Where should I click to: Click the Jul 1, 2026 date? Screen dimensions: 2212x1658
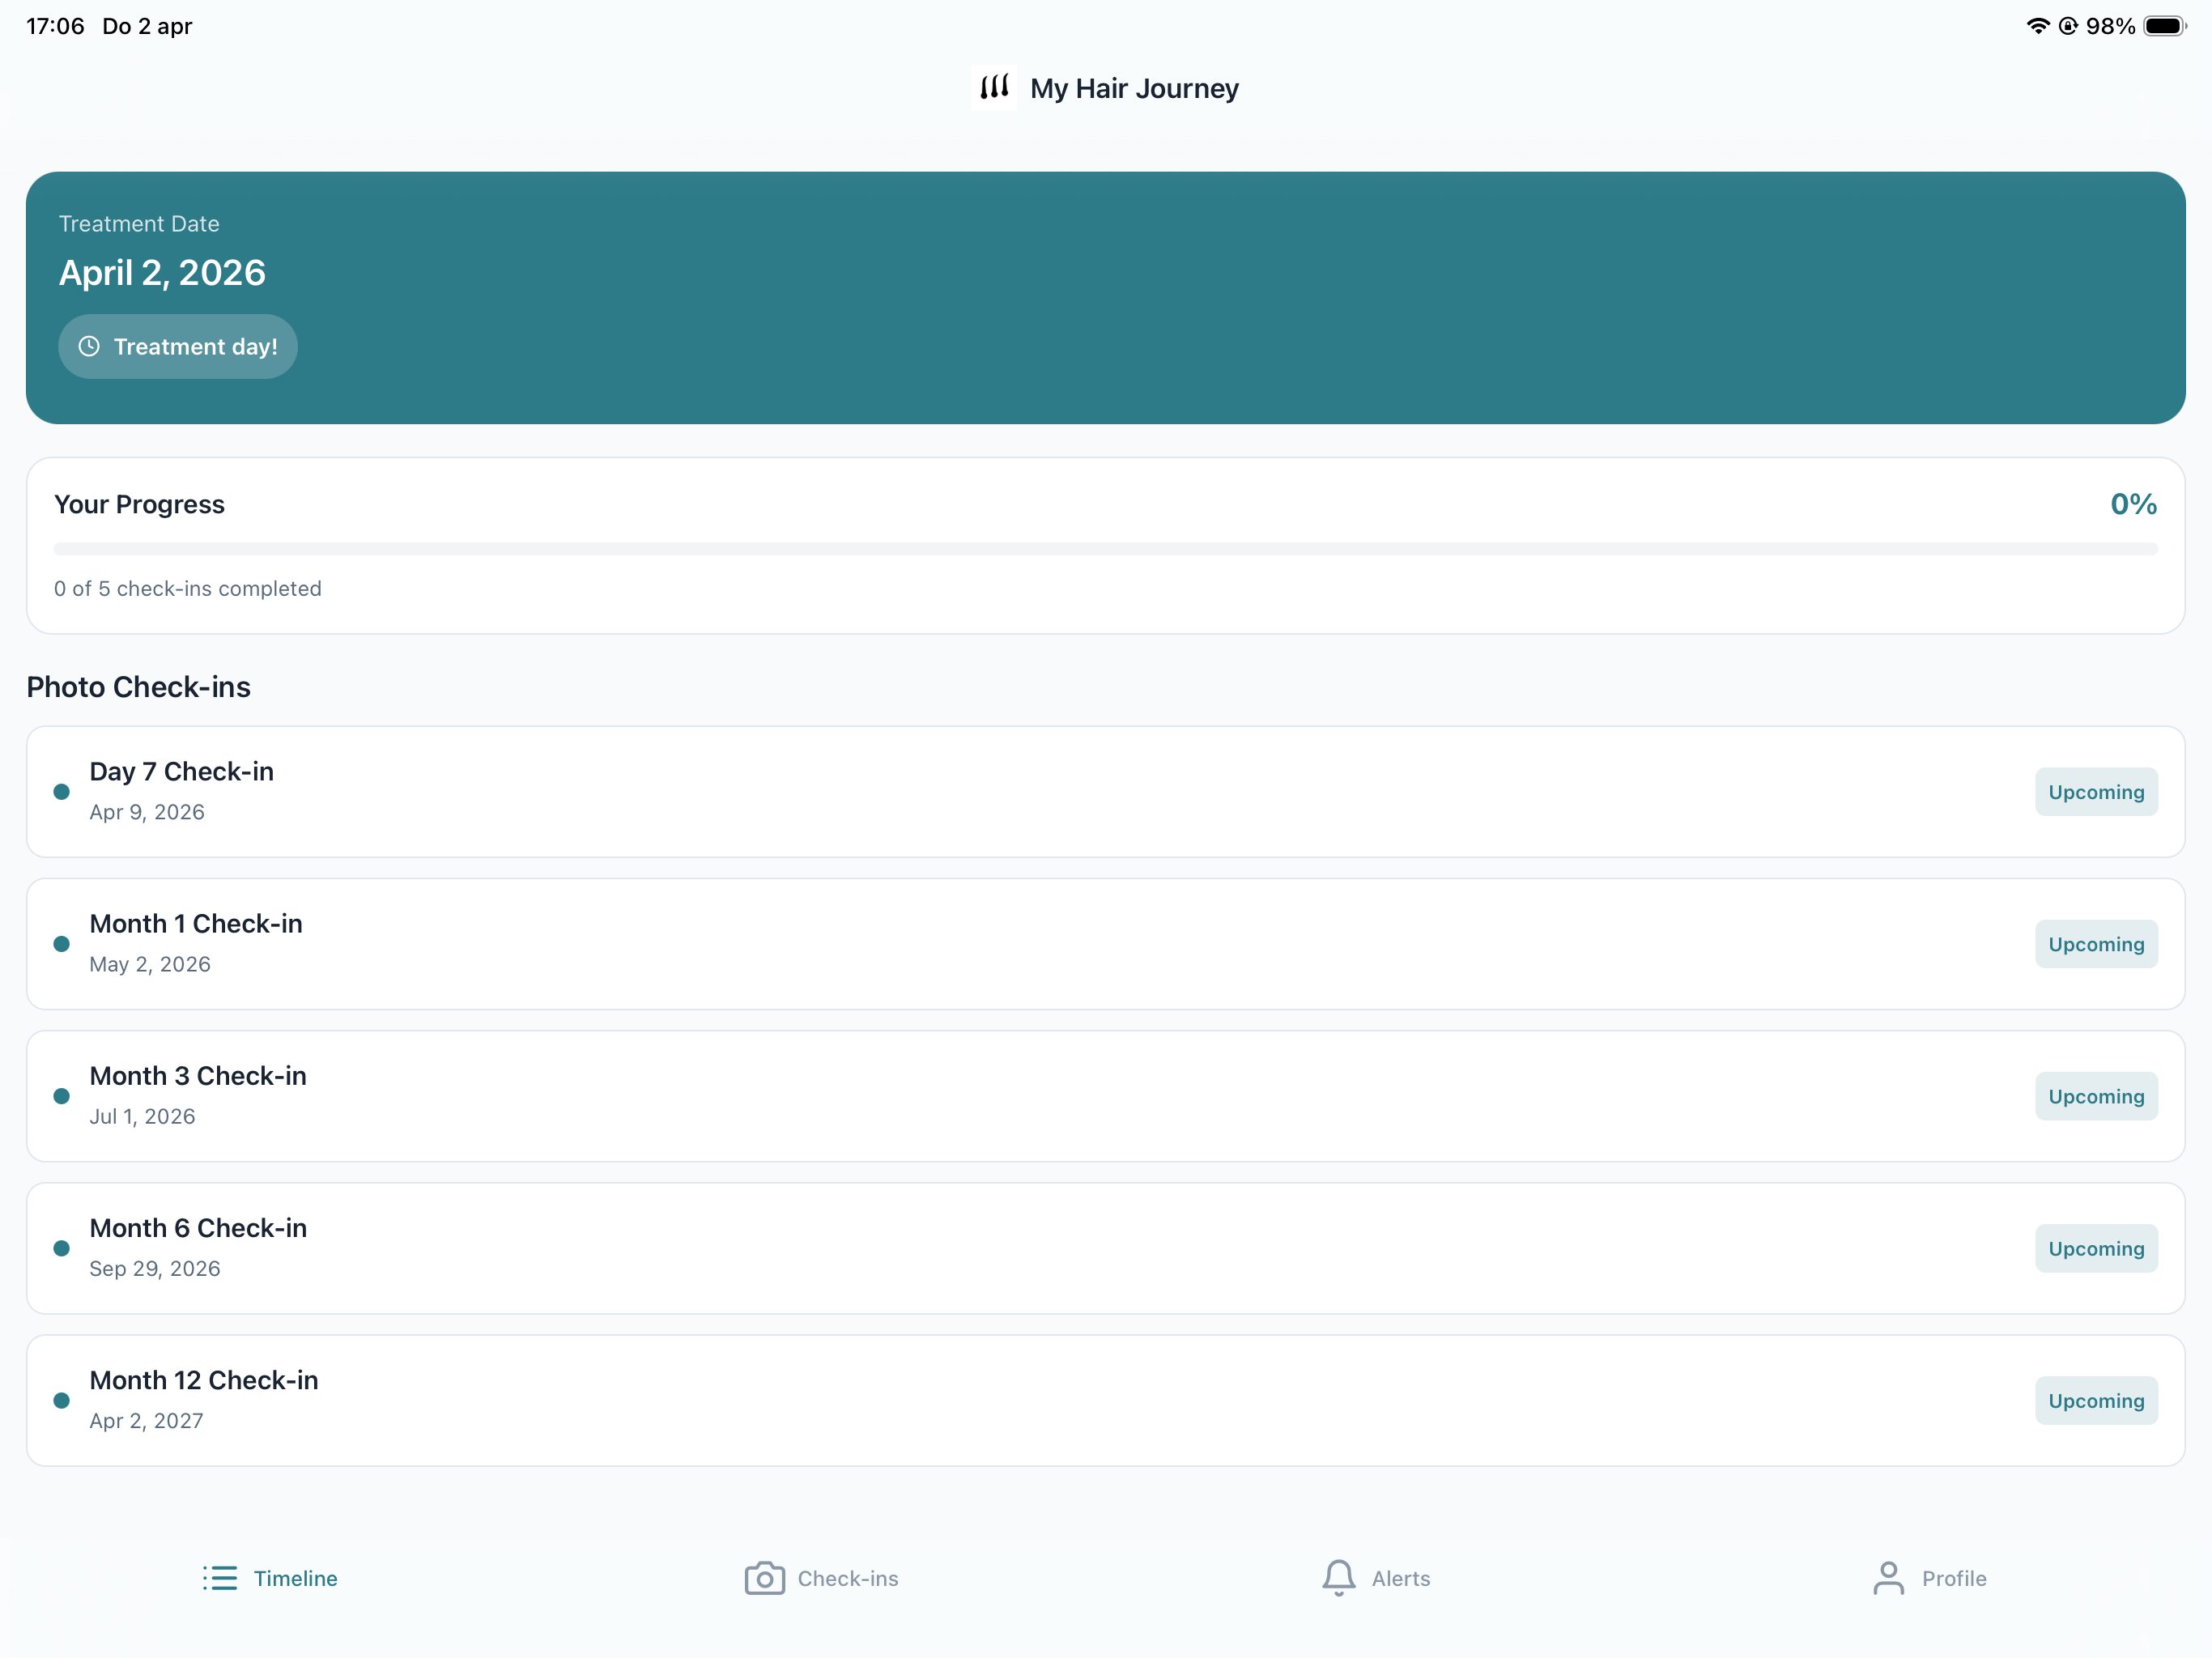[142, 1116]
